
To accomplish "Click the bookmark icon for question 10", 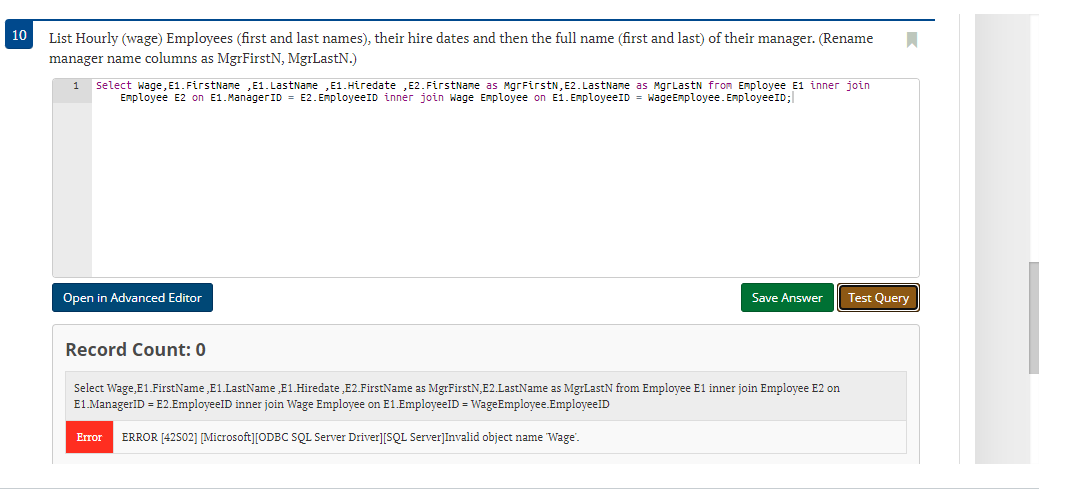I will [x=912, y=39].
